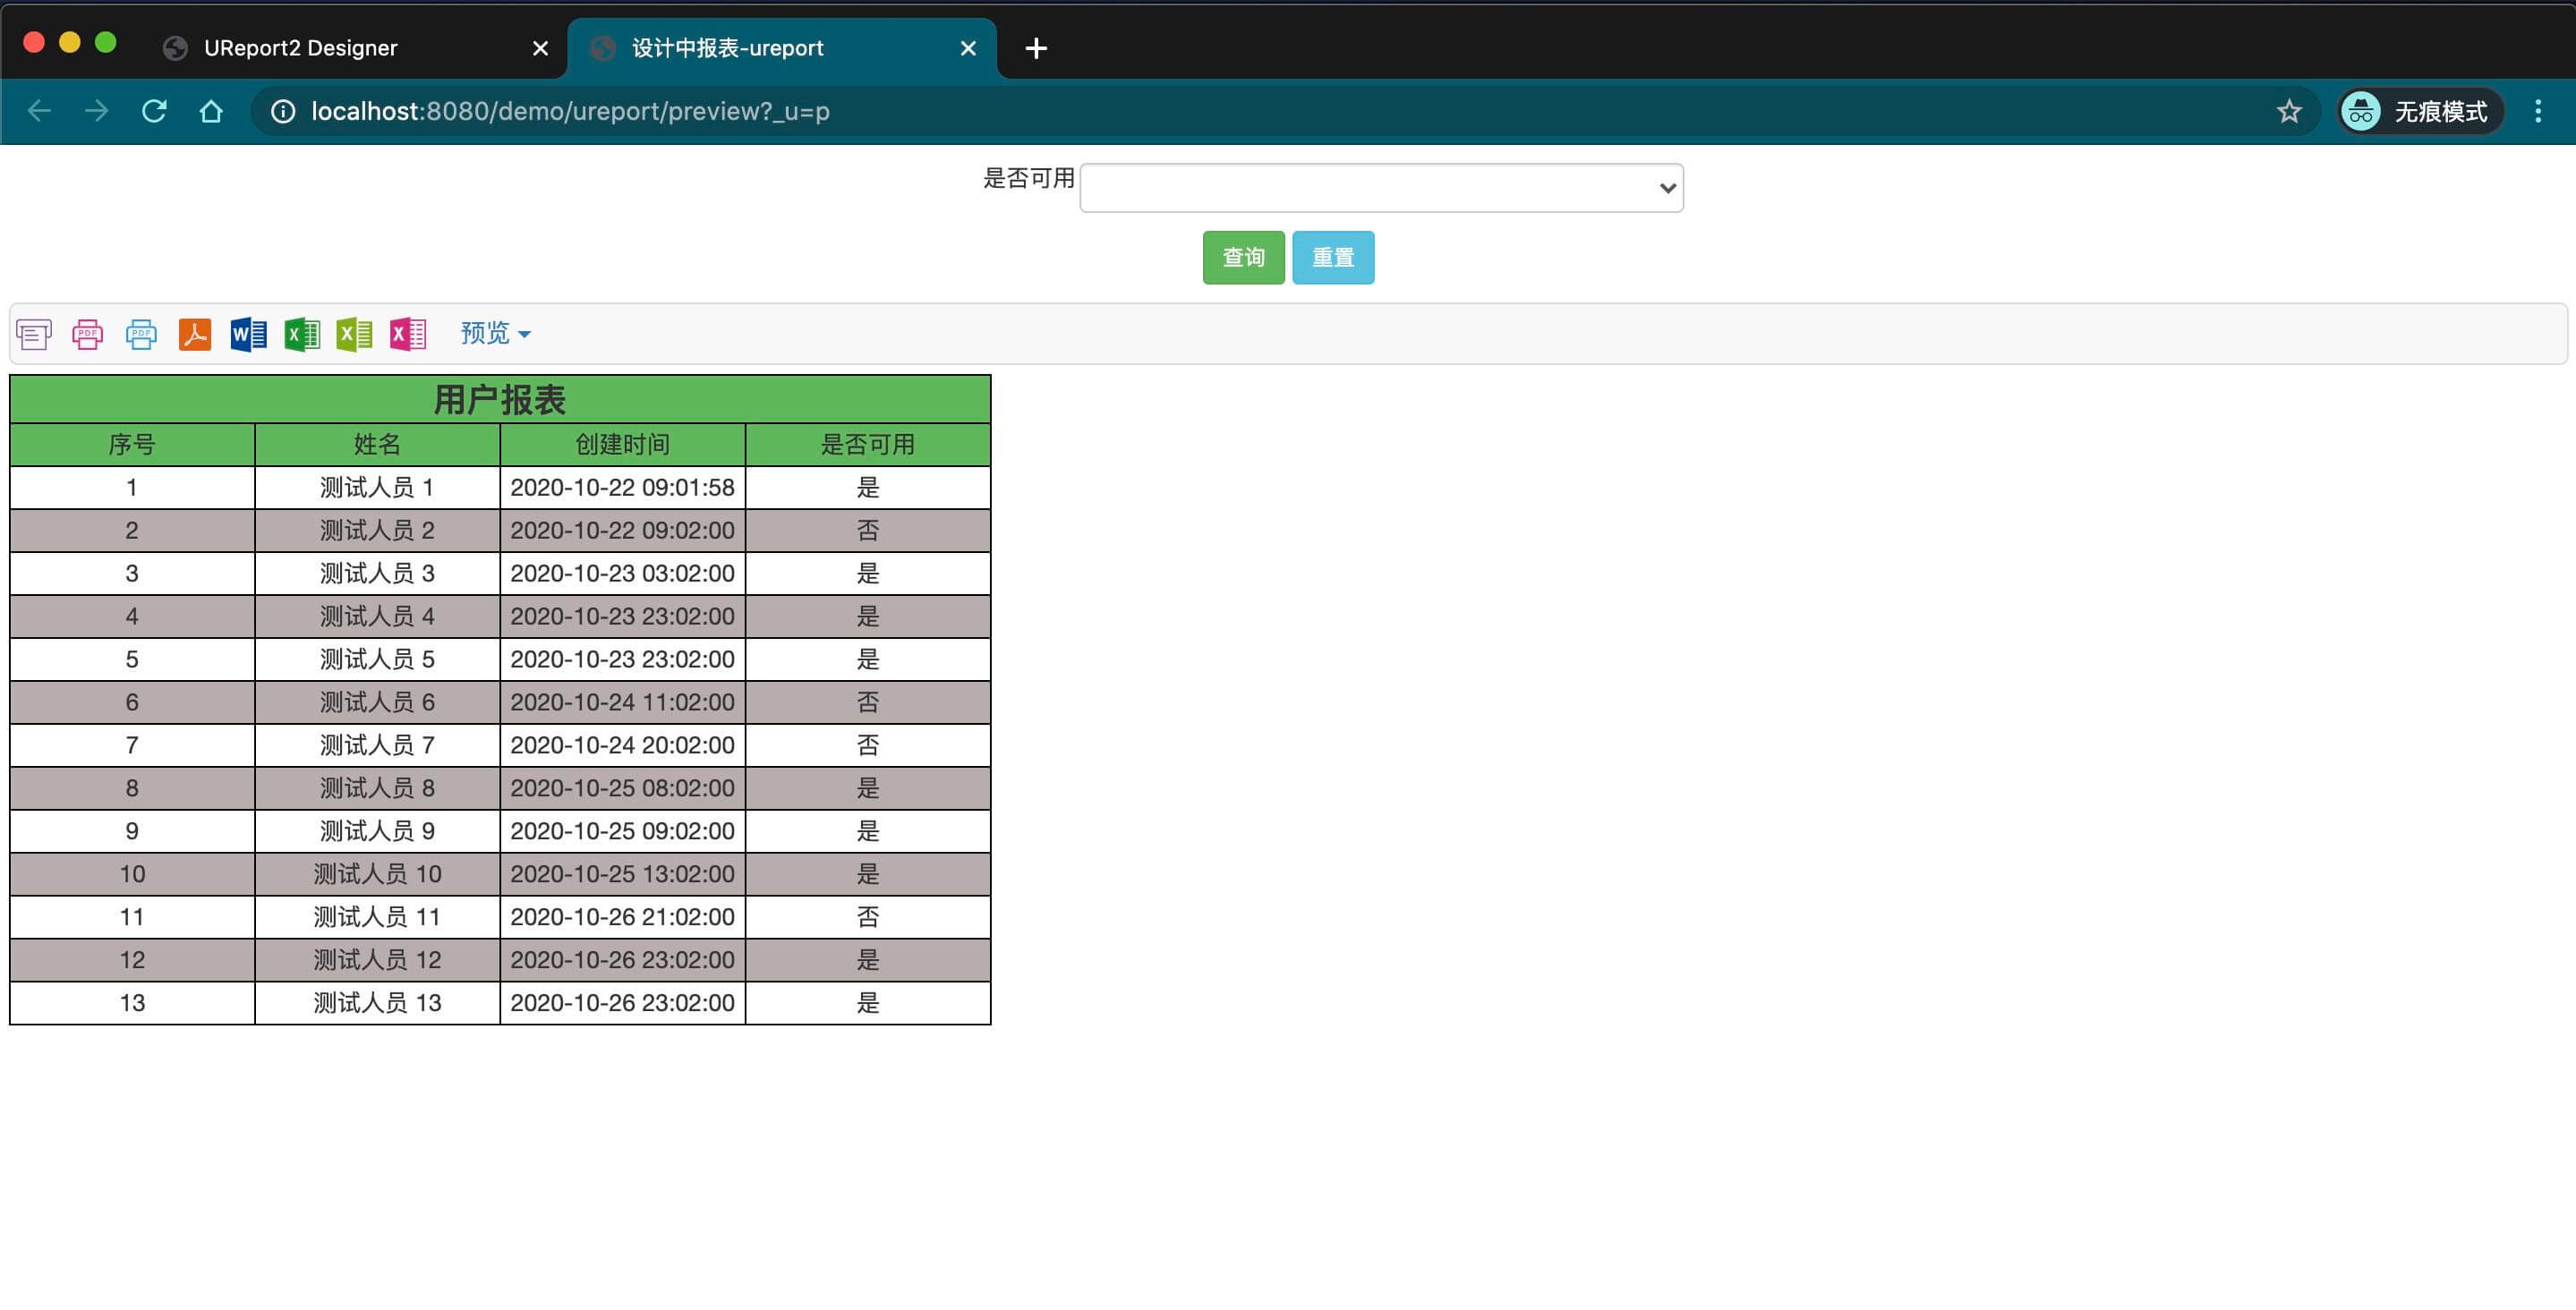
Task: Bookmark this page with the star
Action: (2289, 111)
